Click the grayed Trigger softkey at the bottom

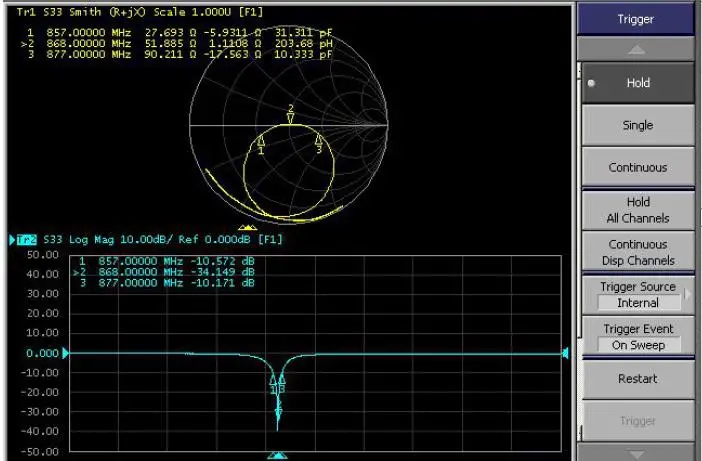coord(638,421)
